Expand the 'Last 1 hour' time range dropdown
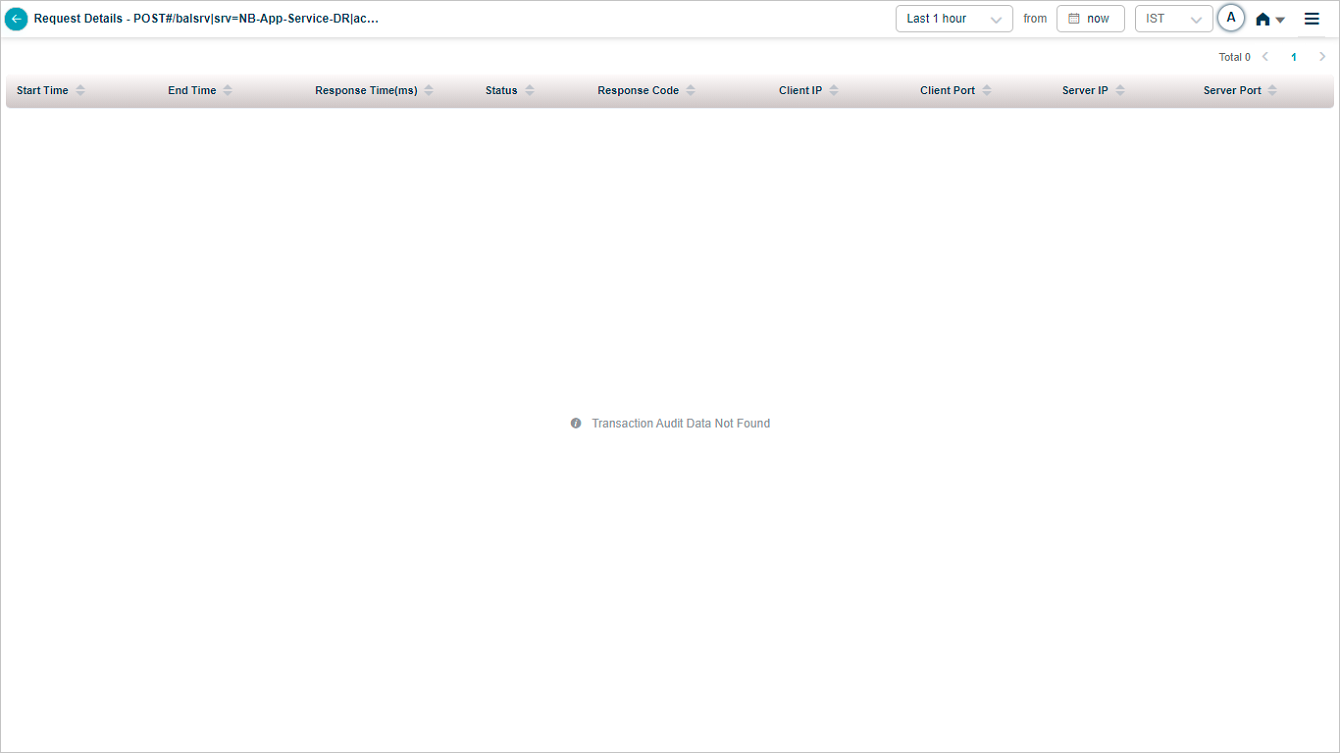Image resolution: width=1340 pixels, height=753 pixels. click(x=953, y=19)
